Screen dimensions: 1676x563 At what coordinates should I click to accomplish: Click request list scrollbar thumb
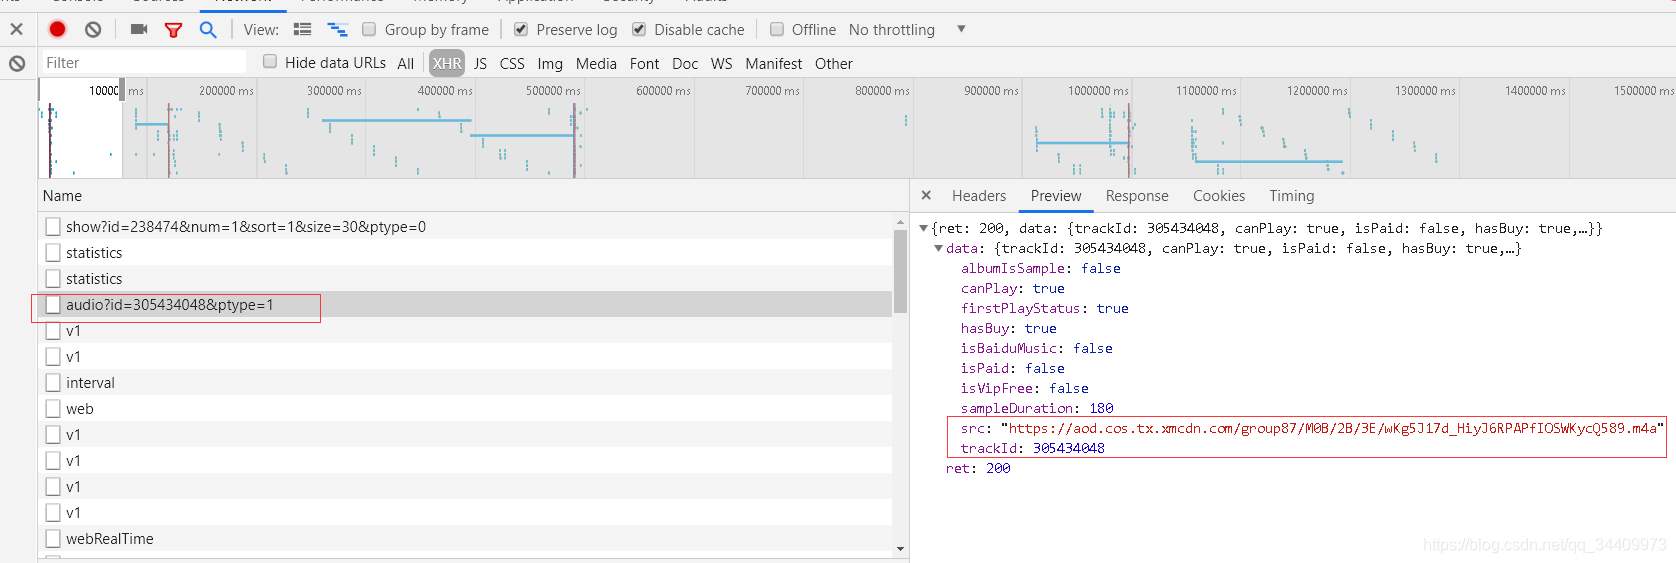[901, 270]
